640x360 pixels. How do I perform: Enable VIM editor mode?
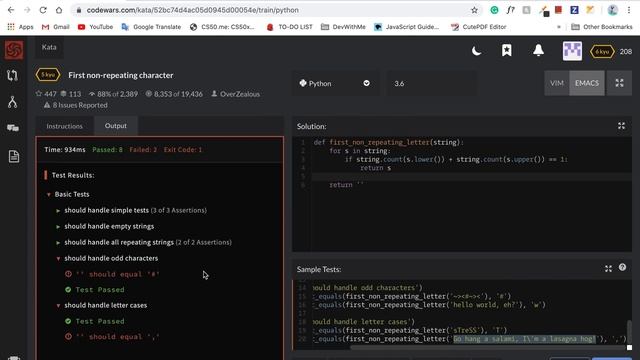tap(557, 83)
